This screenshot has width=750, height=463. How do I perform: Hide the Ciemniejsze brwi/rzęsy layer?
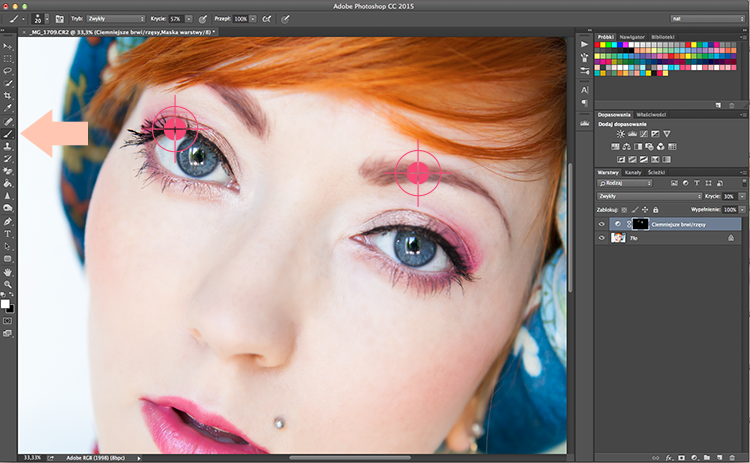point(602,224)
